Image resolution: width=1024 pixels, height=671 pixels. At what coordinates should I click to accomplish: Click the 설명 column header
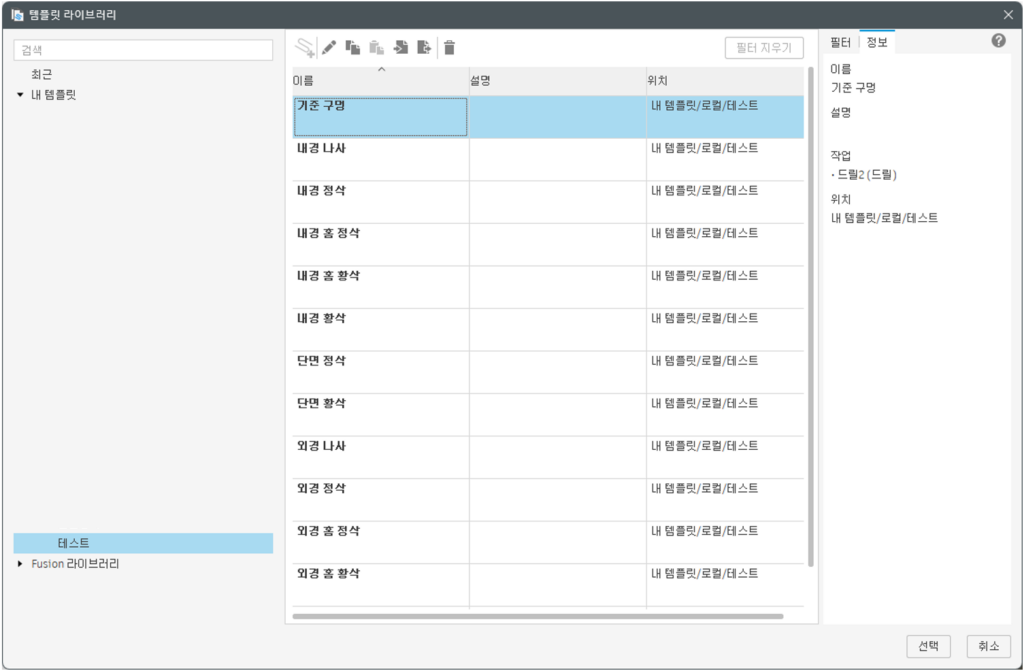558,81
